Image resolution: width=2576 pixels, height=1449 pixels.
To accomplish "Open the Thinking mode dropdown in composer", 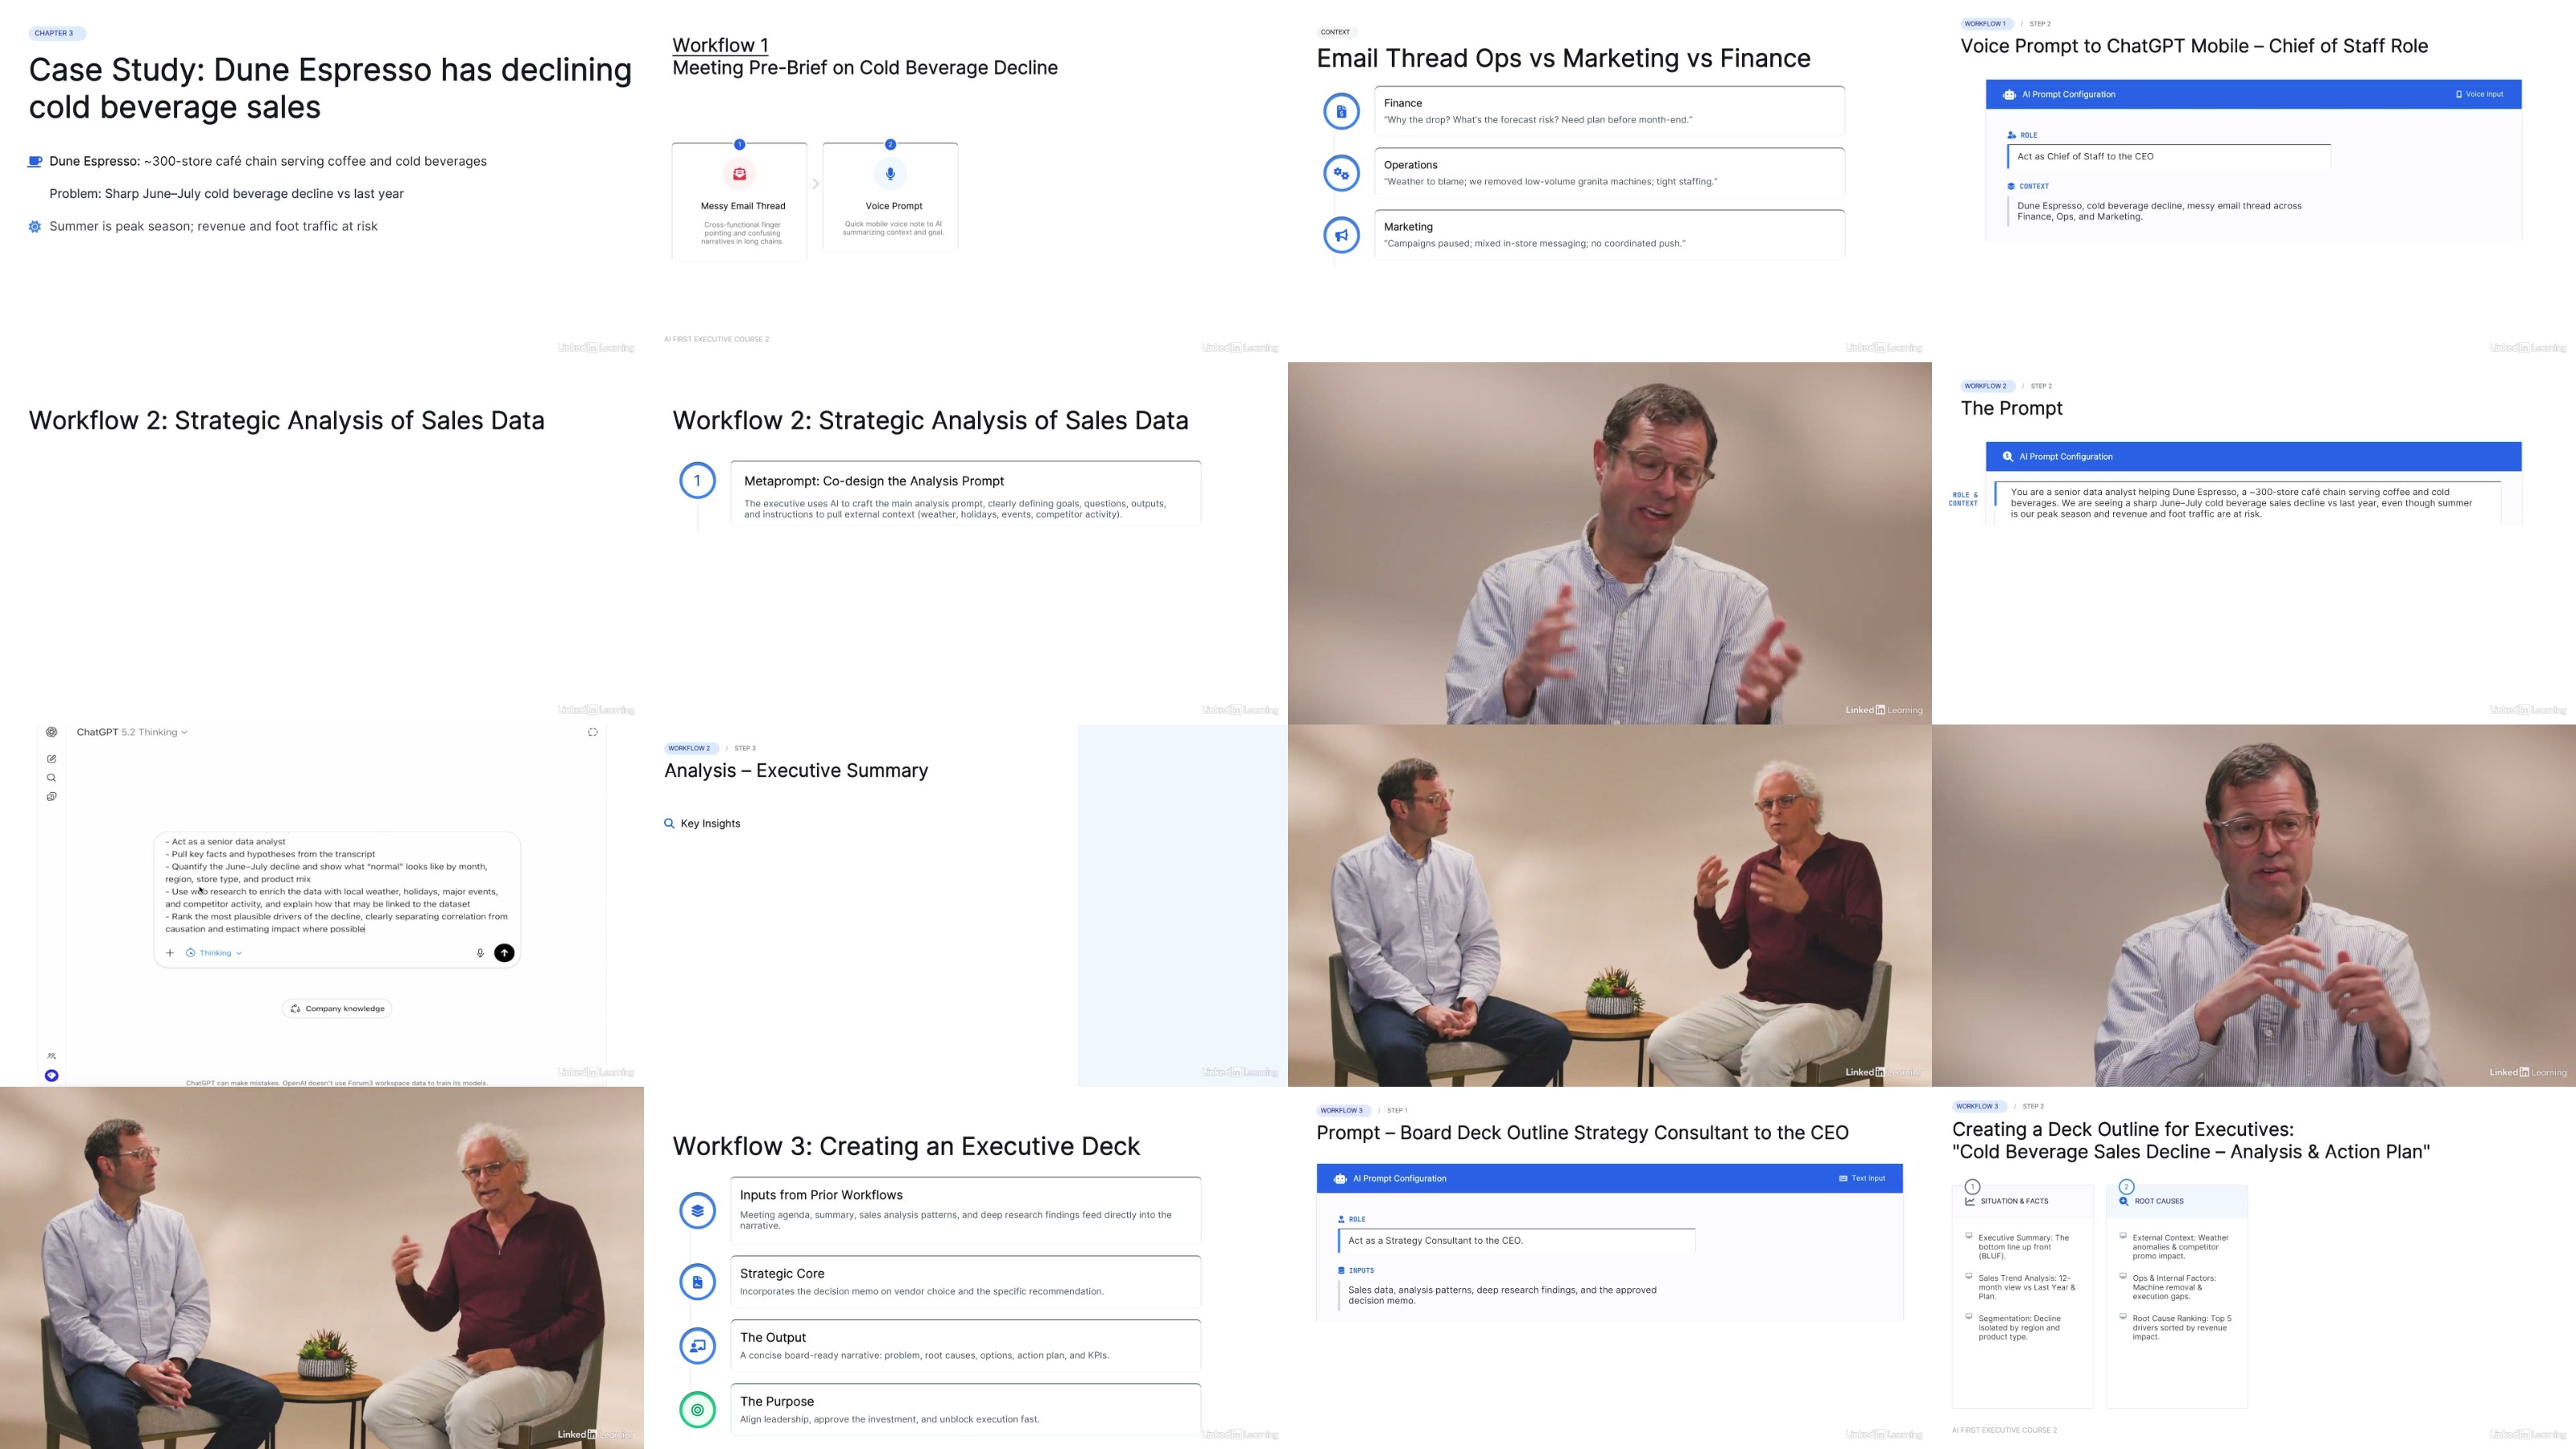I will (x=215, y=953).
